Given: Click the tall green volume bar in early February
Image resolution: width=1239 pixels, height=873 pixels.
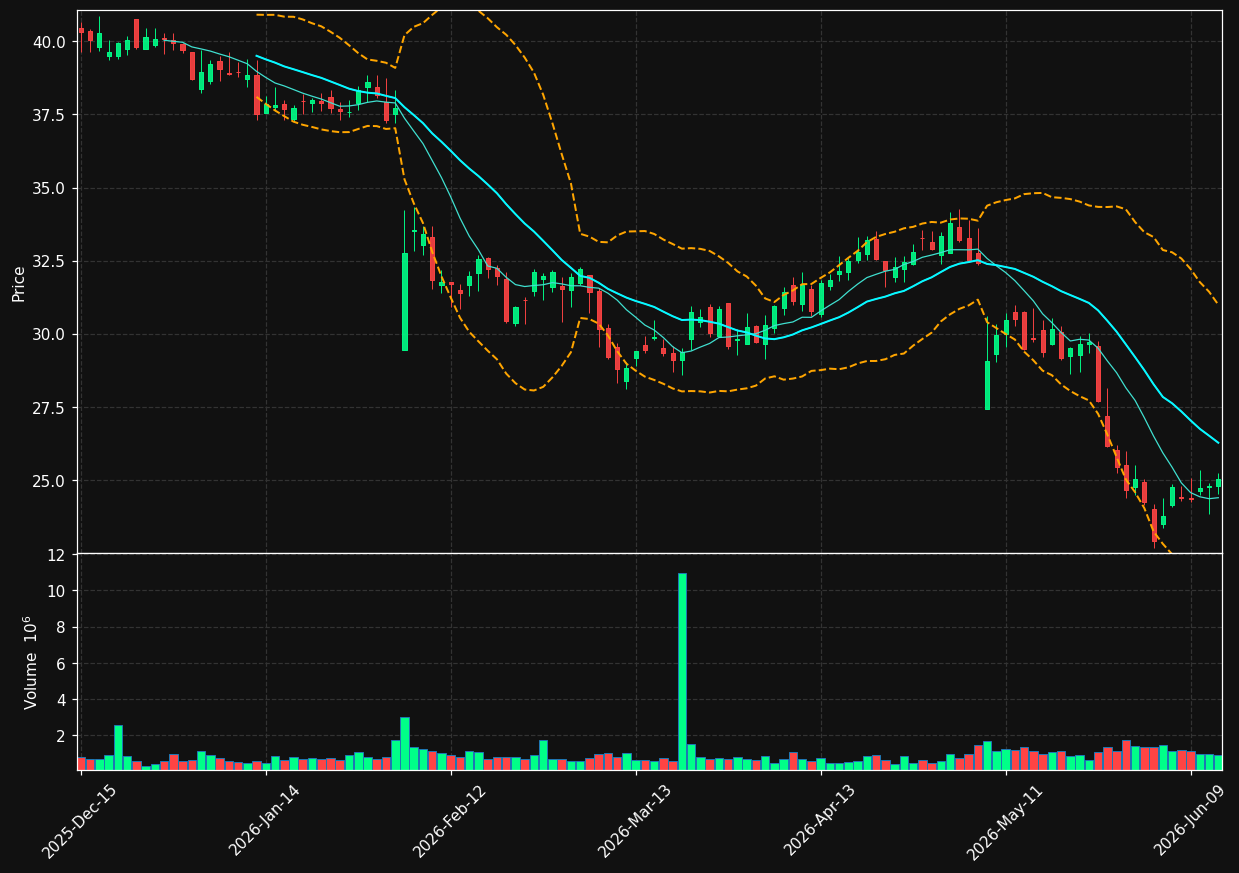Looking at the screenshot, I should (405, 743).
